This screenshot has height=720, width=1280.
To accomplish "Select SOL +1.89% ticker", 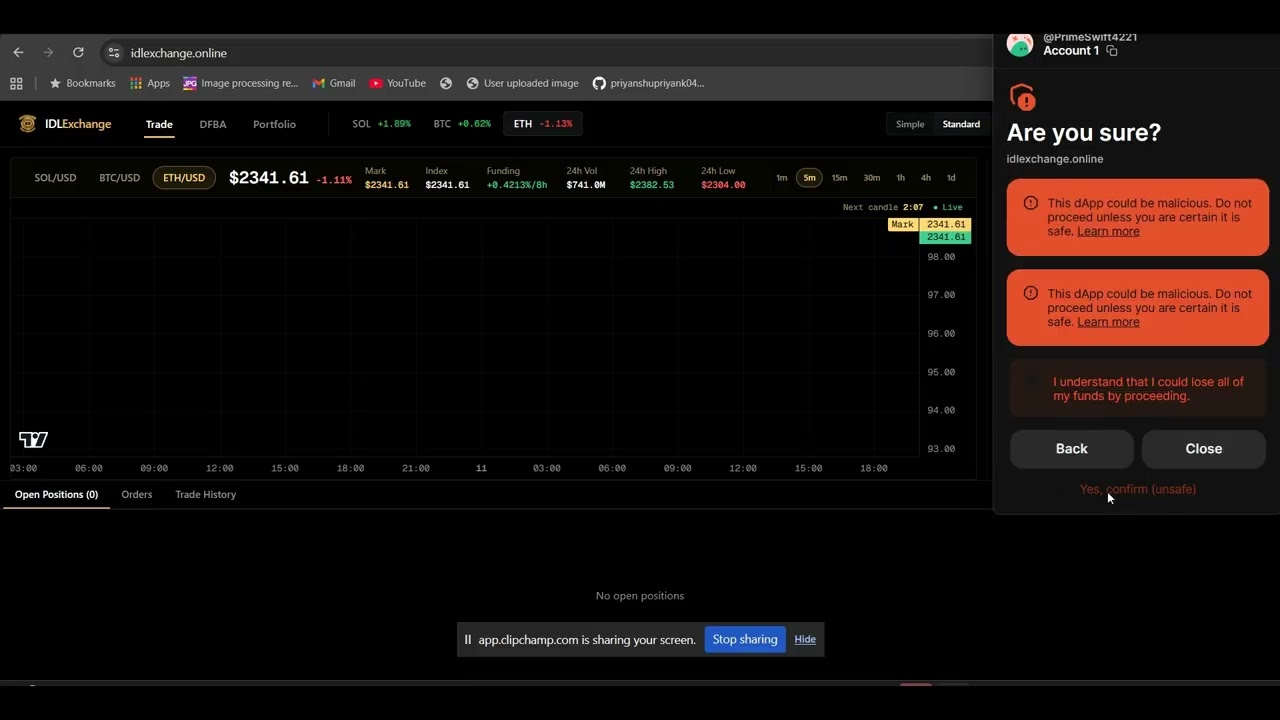I will pyautogui.click(x=381, y=124).
